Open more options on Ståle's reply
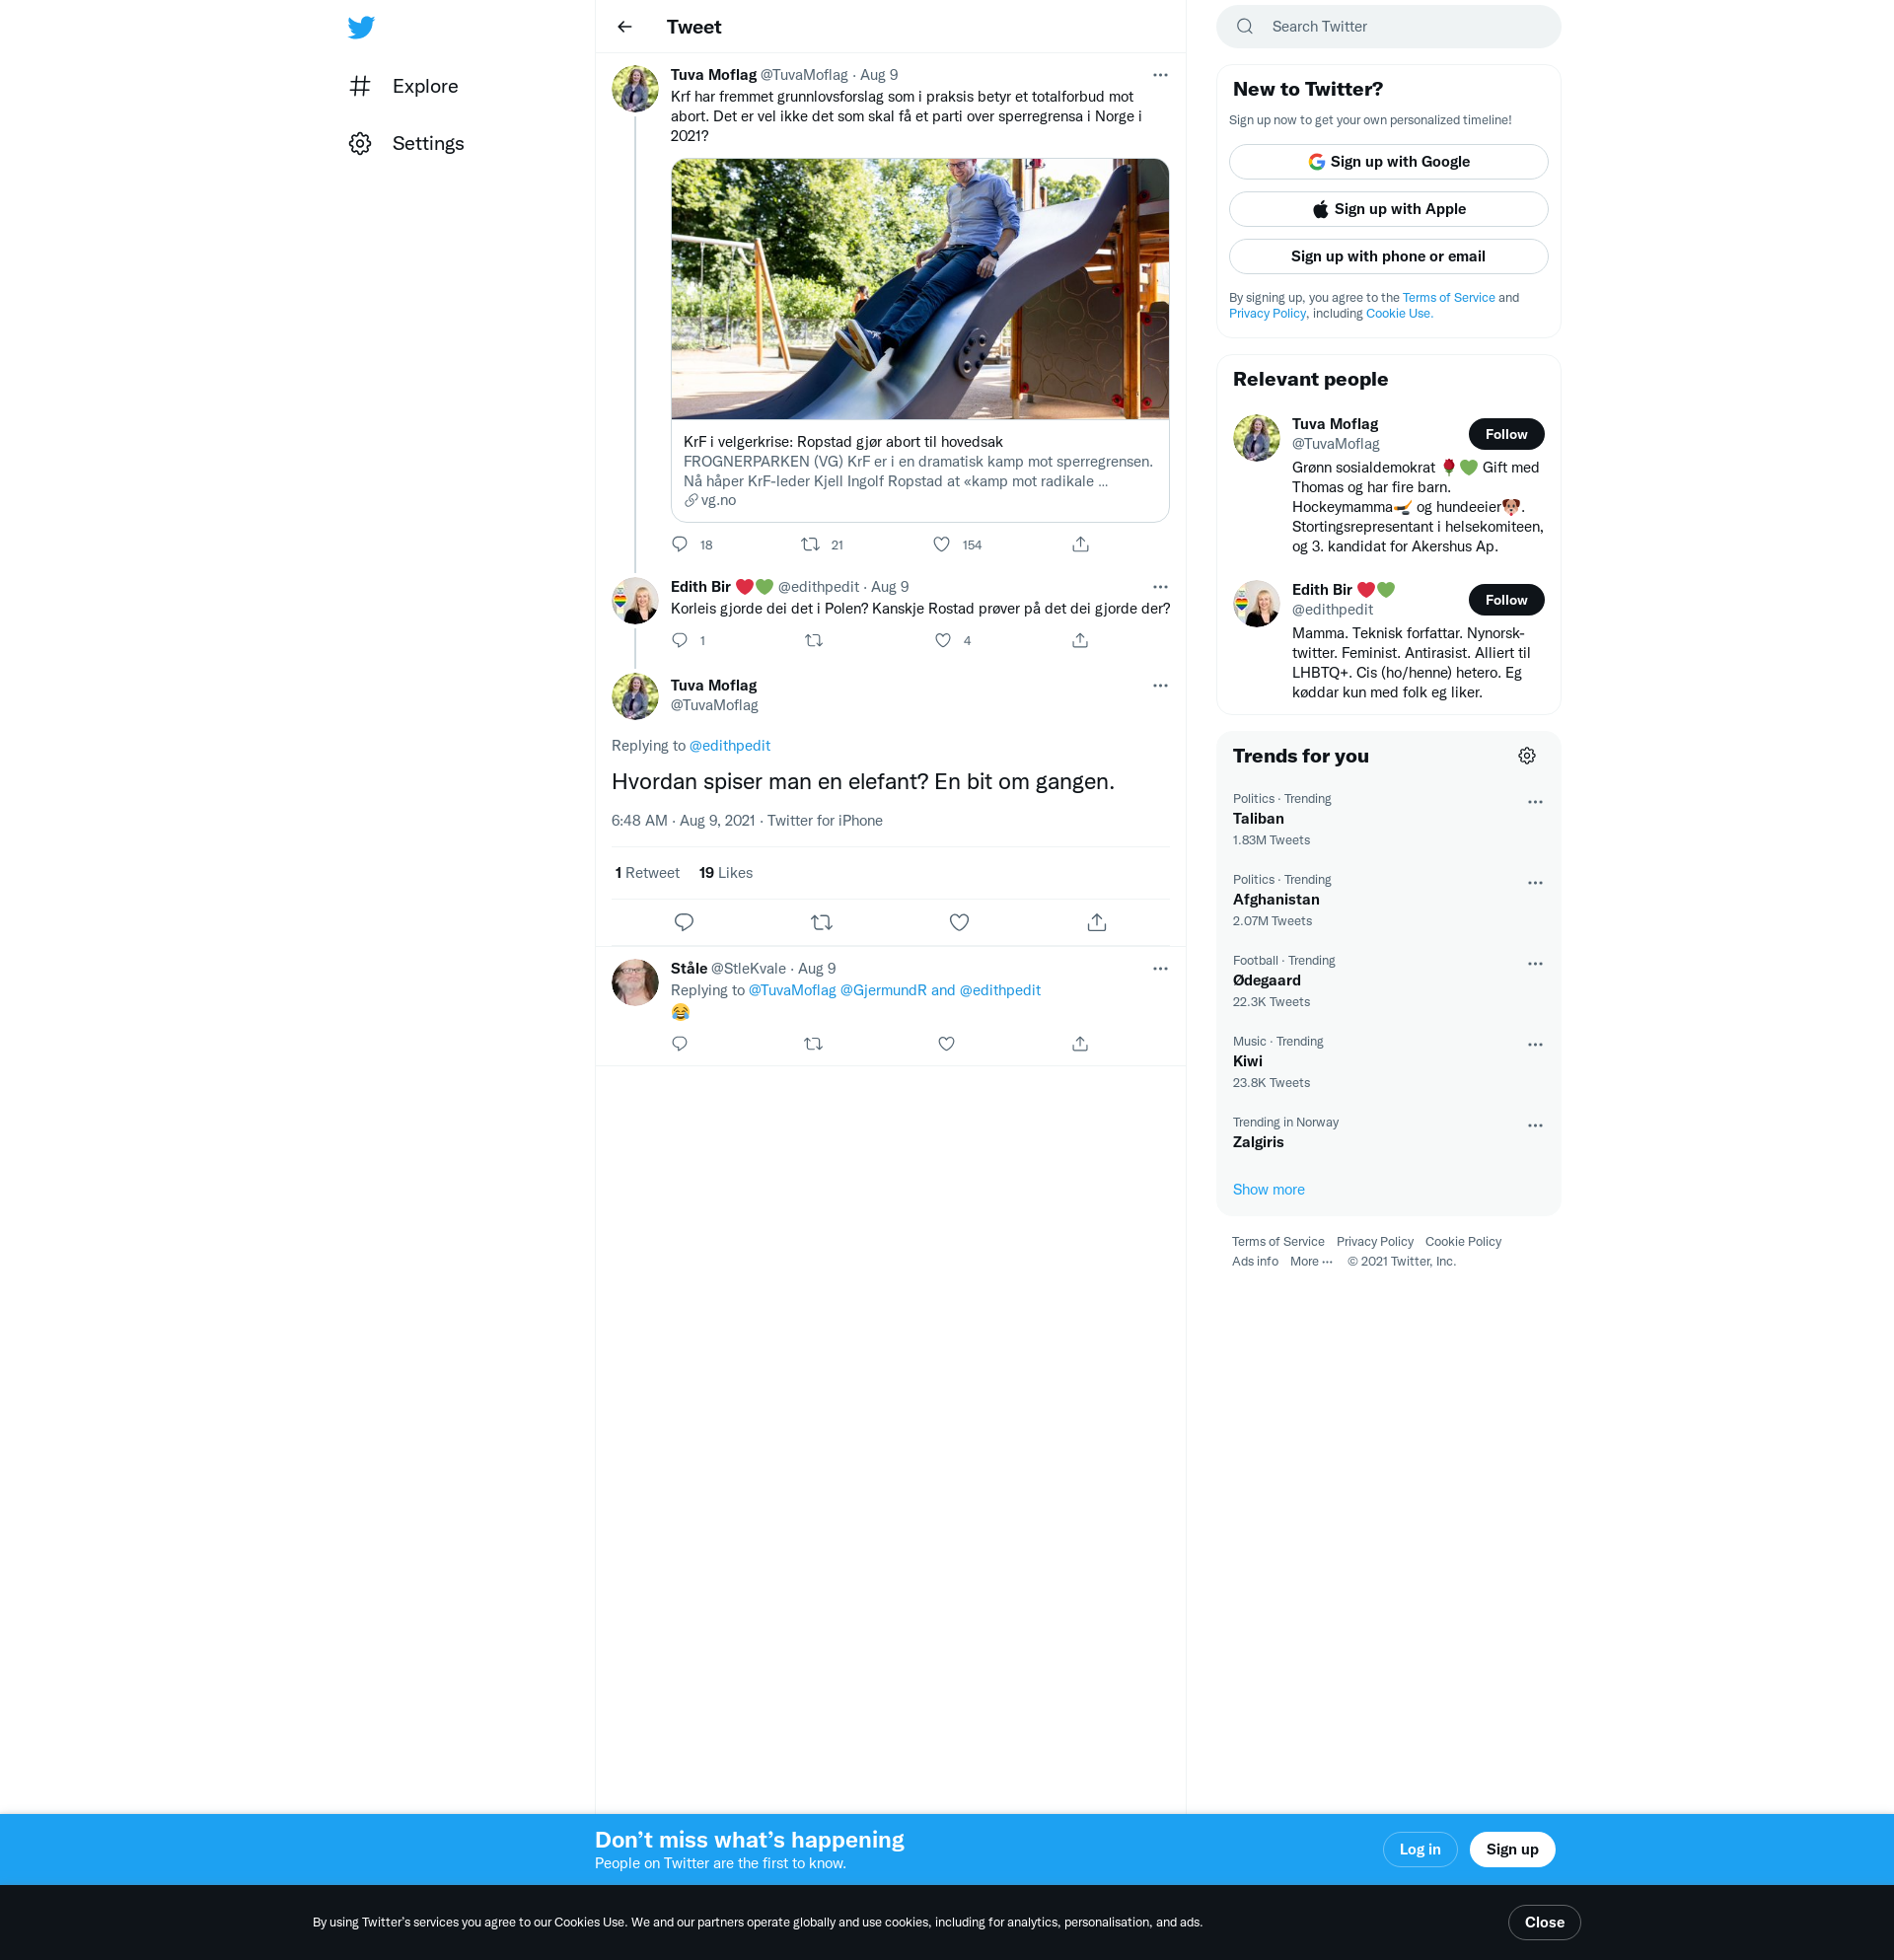1894x1960 pixels. (1160, 968)
